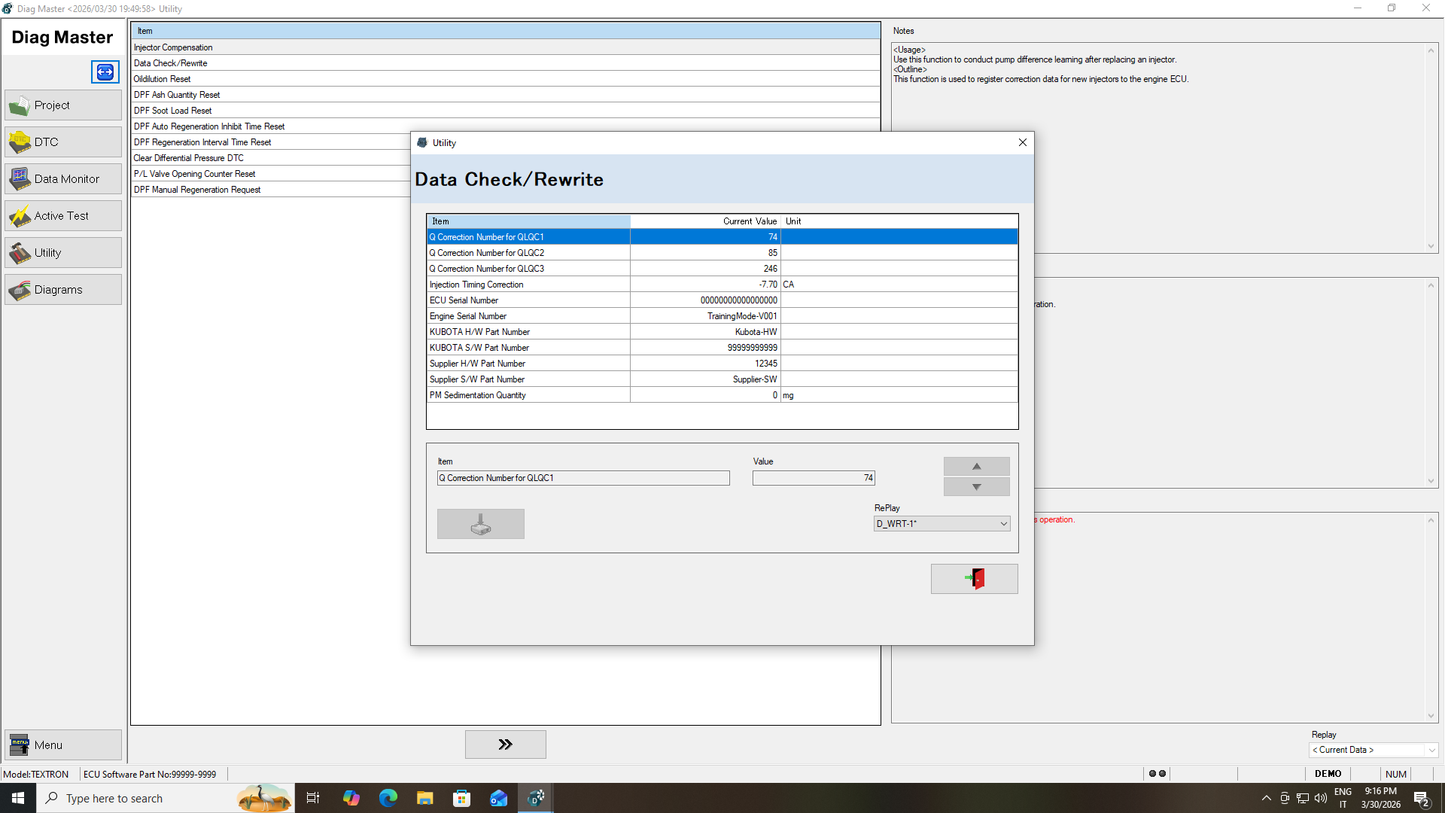The image size is (1445, 813).
Task: Click ECU Software Part No status entry
Action: [x=150, y=774]
